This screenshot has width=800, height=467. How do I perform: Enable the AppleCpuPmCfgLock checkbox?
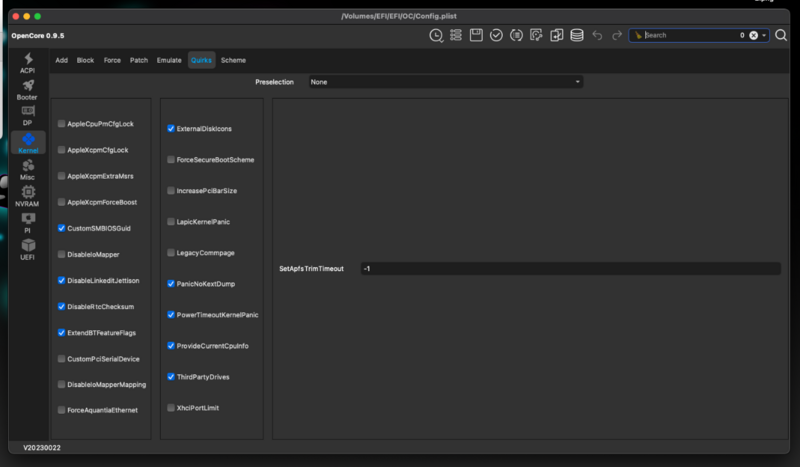tap(62, 124)
